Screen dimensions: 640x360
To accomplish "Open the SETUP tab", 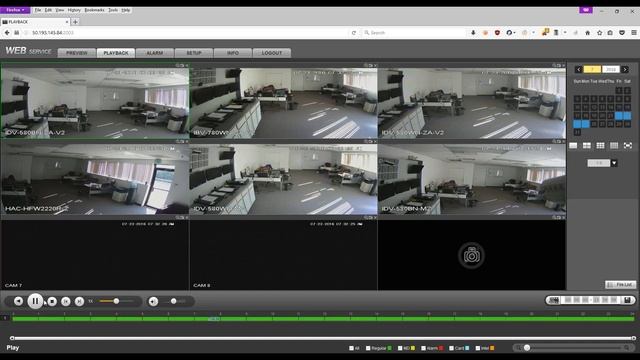I will click(x=194, y=53).
